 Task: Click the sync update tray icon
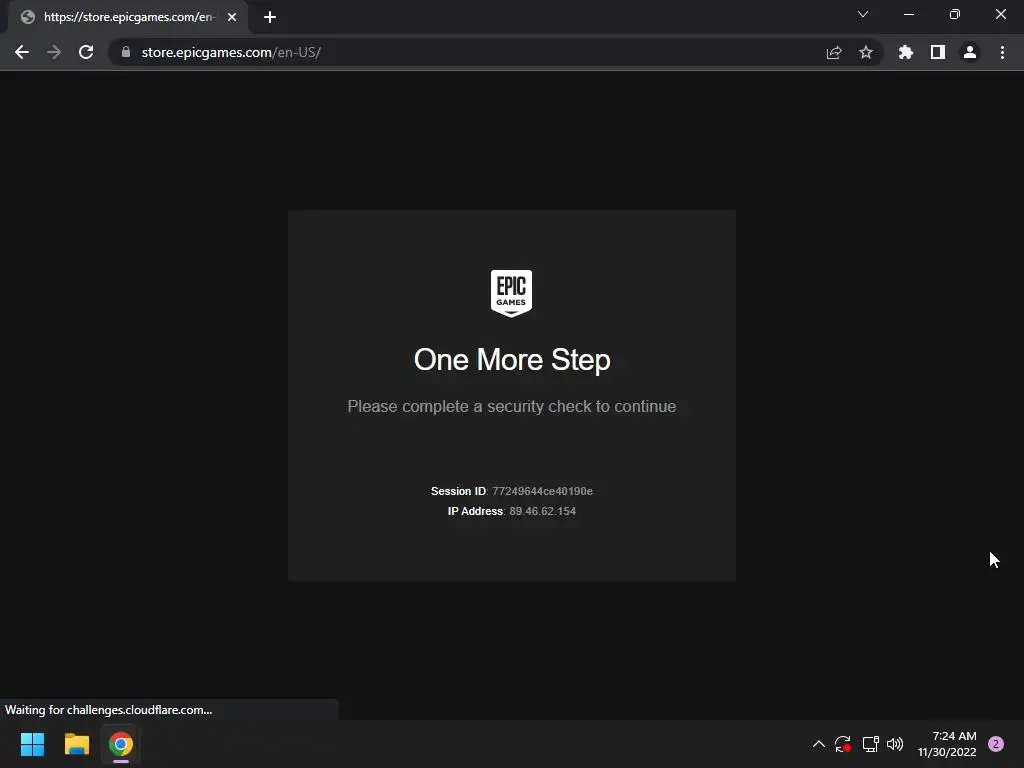tap(842, 744)
